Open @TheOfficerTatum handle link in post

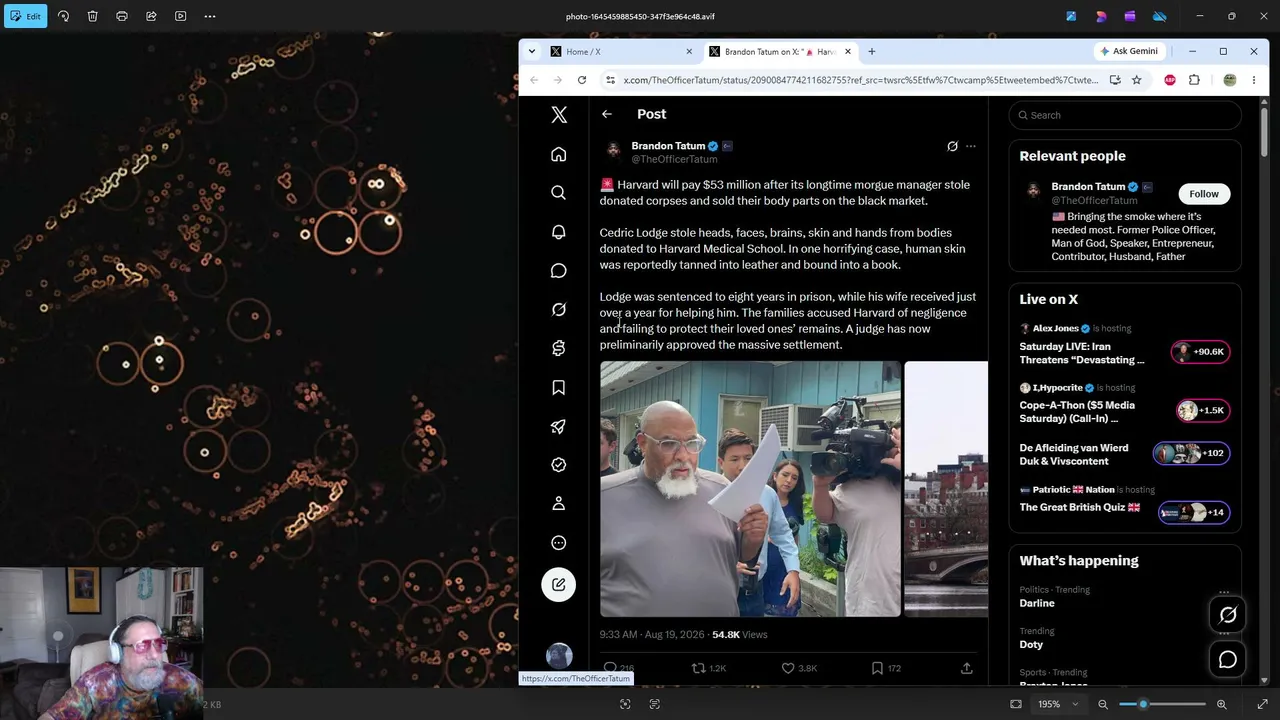coord(674,159)
